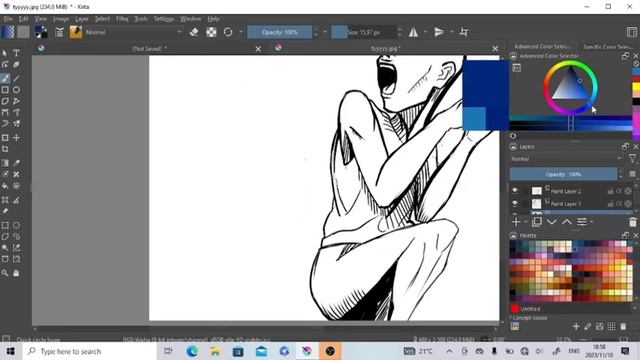Open the brush editor settings icon
Screen dimensions: 640x360
(59, 32)
